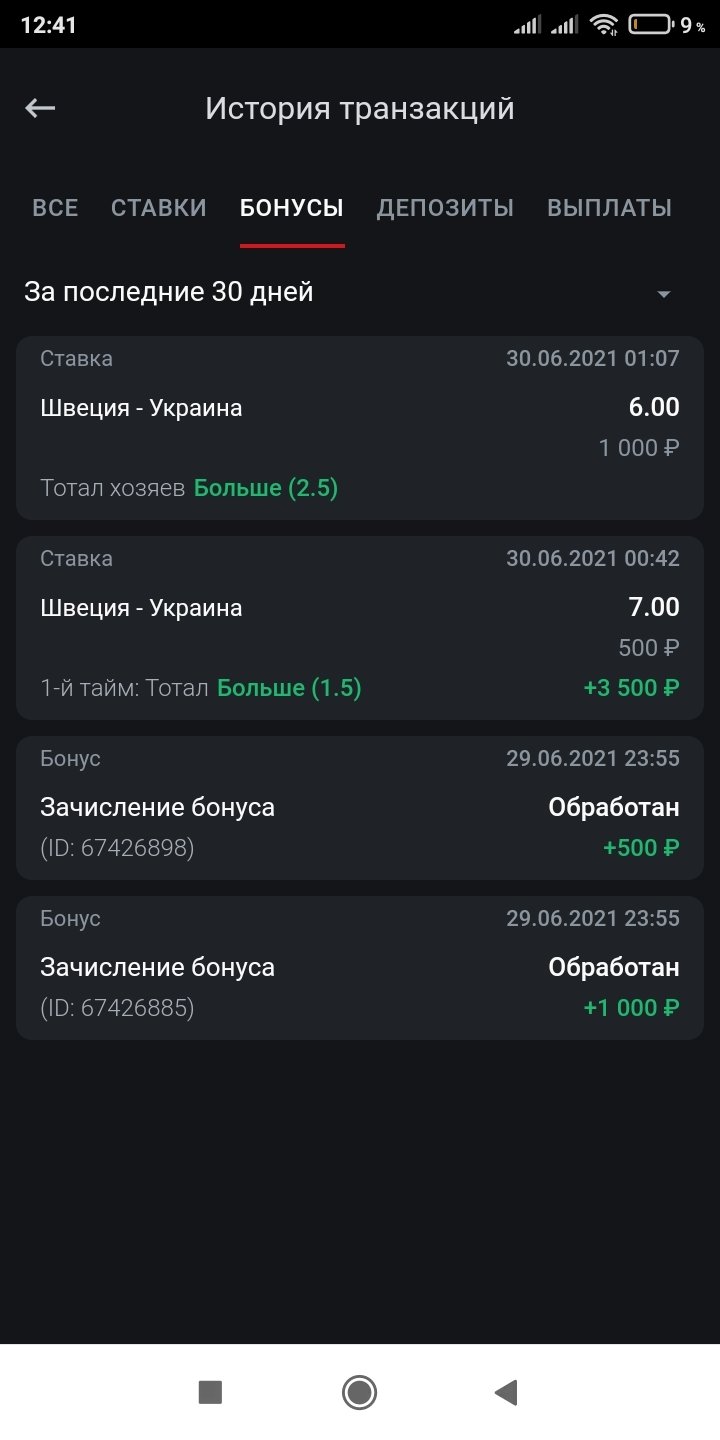Tap the battery icon in status bar
Screen dimensions: 720x1440
(x=651, y=25)
